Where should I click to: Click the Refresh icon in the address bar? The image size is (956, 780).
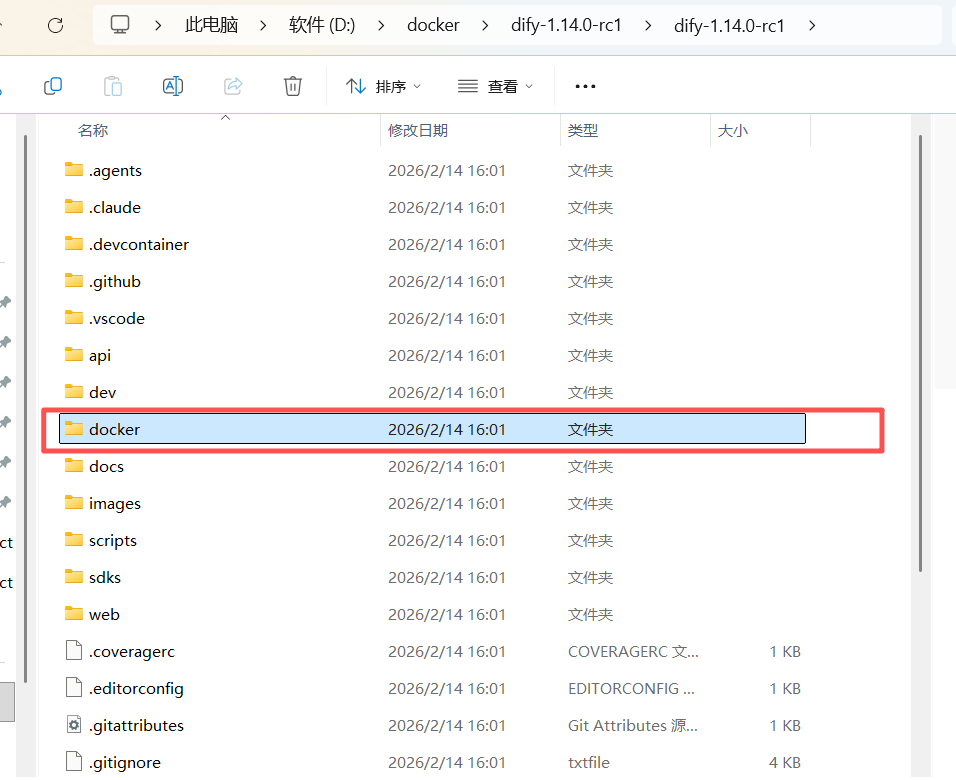click(x=55, y=26)
